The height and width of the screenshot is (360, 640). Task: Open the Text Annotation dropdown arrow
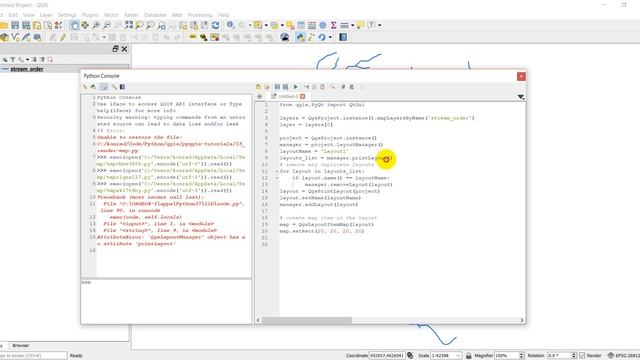[x=380, y=25]
